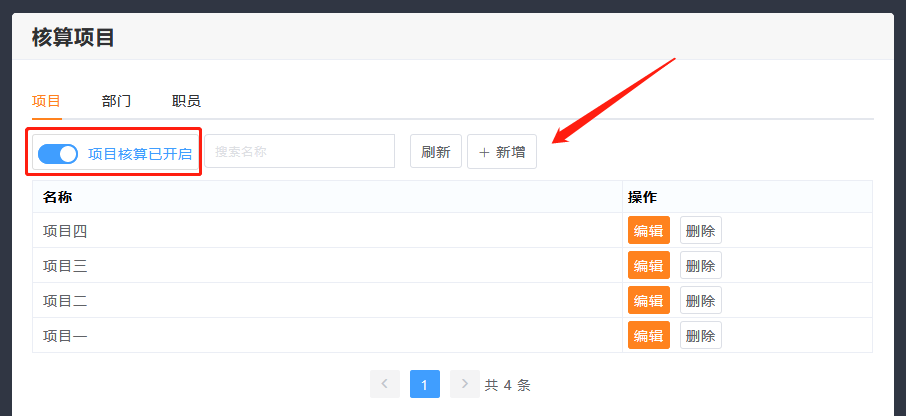Click the 新增 button to add project
This screenshot has height=416, width=906.
point(502,152)
